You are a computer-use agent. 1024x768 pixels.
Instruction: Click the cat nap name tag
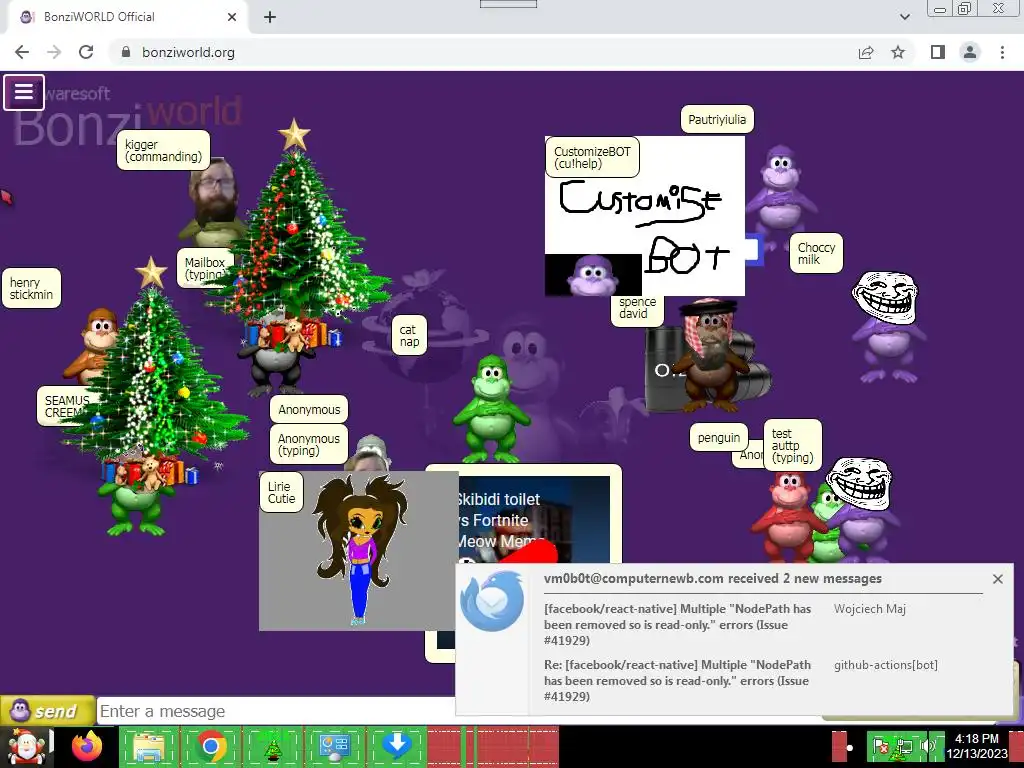point(409,336)
